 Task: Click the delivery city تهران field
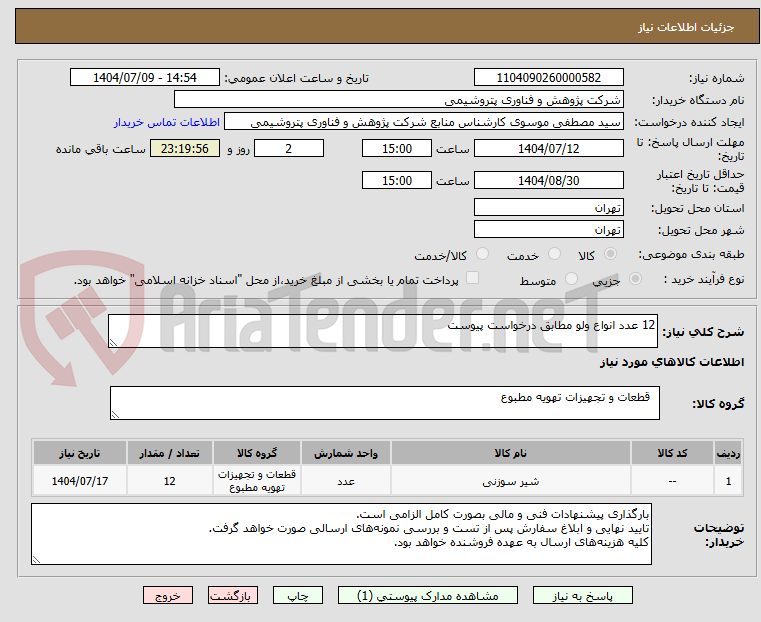click(x=548, y=229)
